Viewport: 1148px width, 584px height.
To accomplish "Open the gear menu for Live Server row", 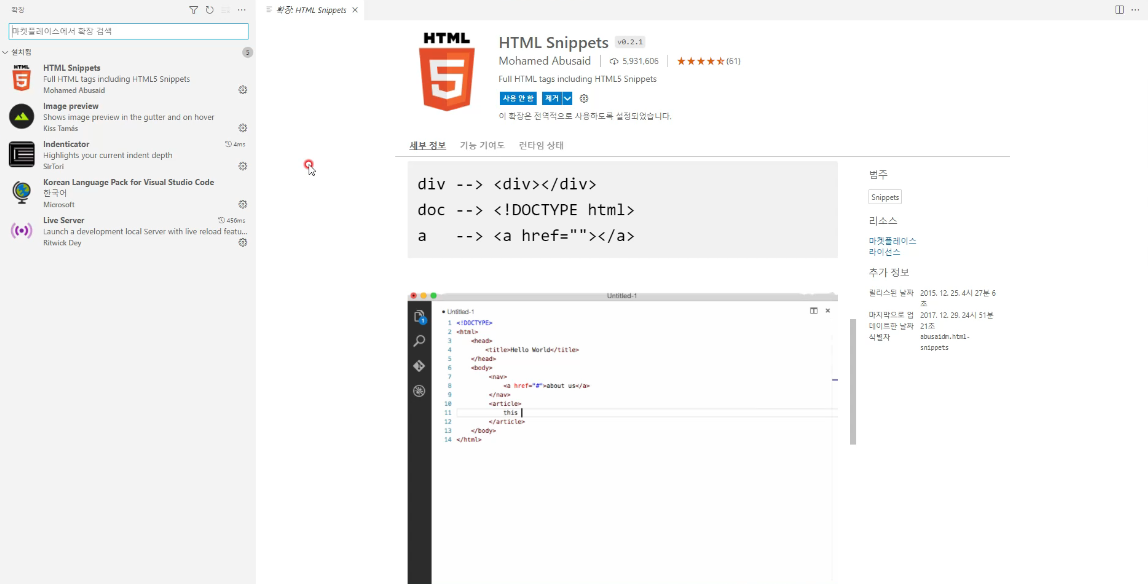I will tap(243, 242).
